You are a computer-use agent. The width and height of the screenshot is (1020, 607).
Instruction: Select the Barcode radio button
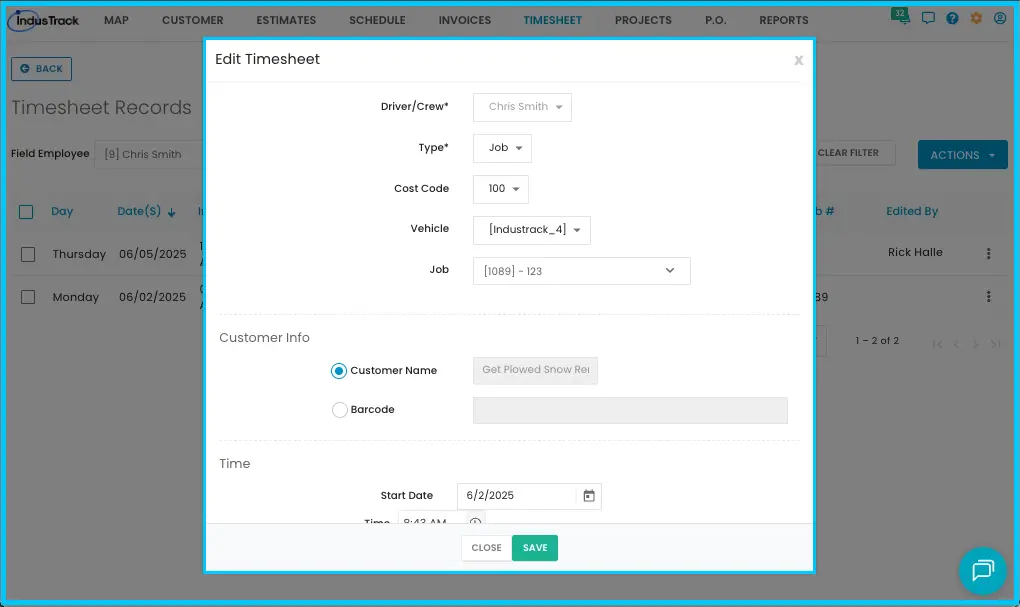(339, 410)
